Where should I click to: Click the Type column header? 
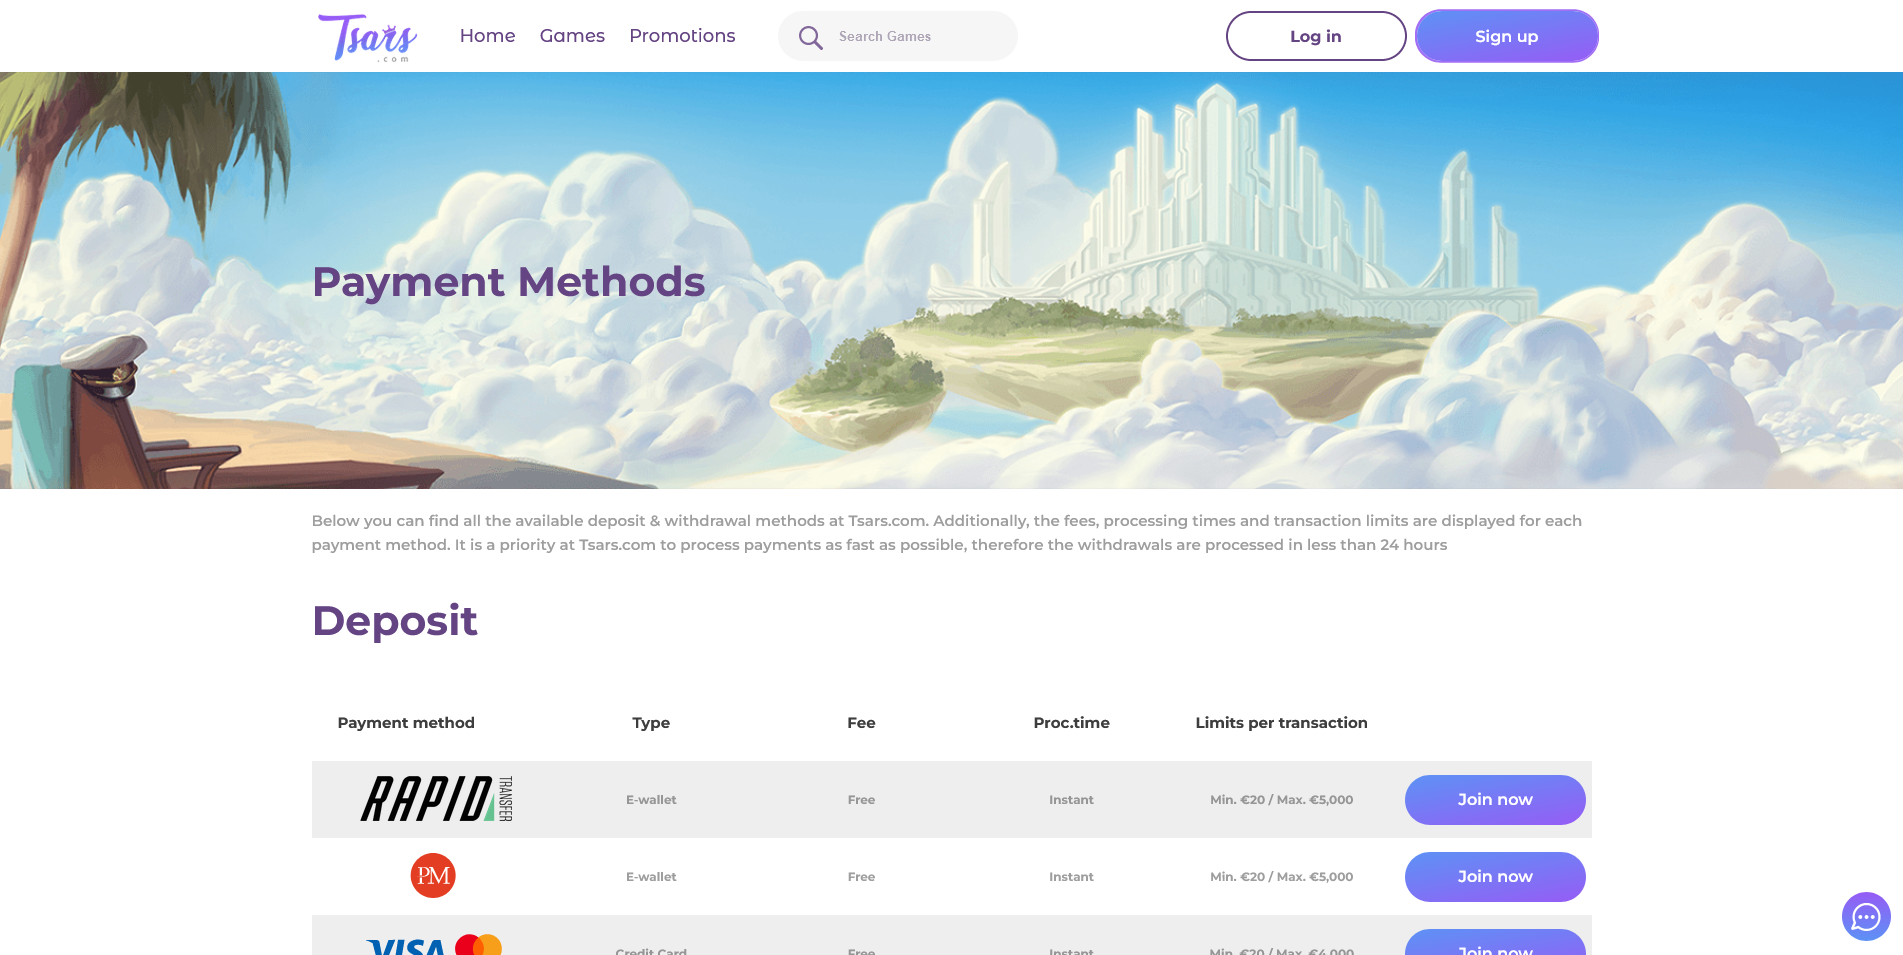651,723
